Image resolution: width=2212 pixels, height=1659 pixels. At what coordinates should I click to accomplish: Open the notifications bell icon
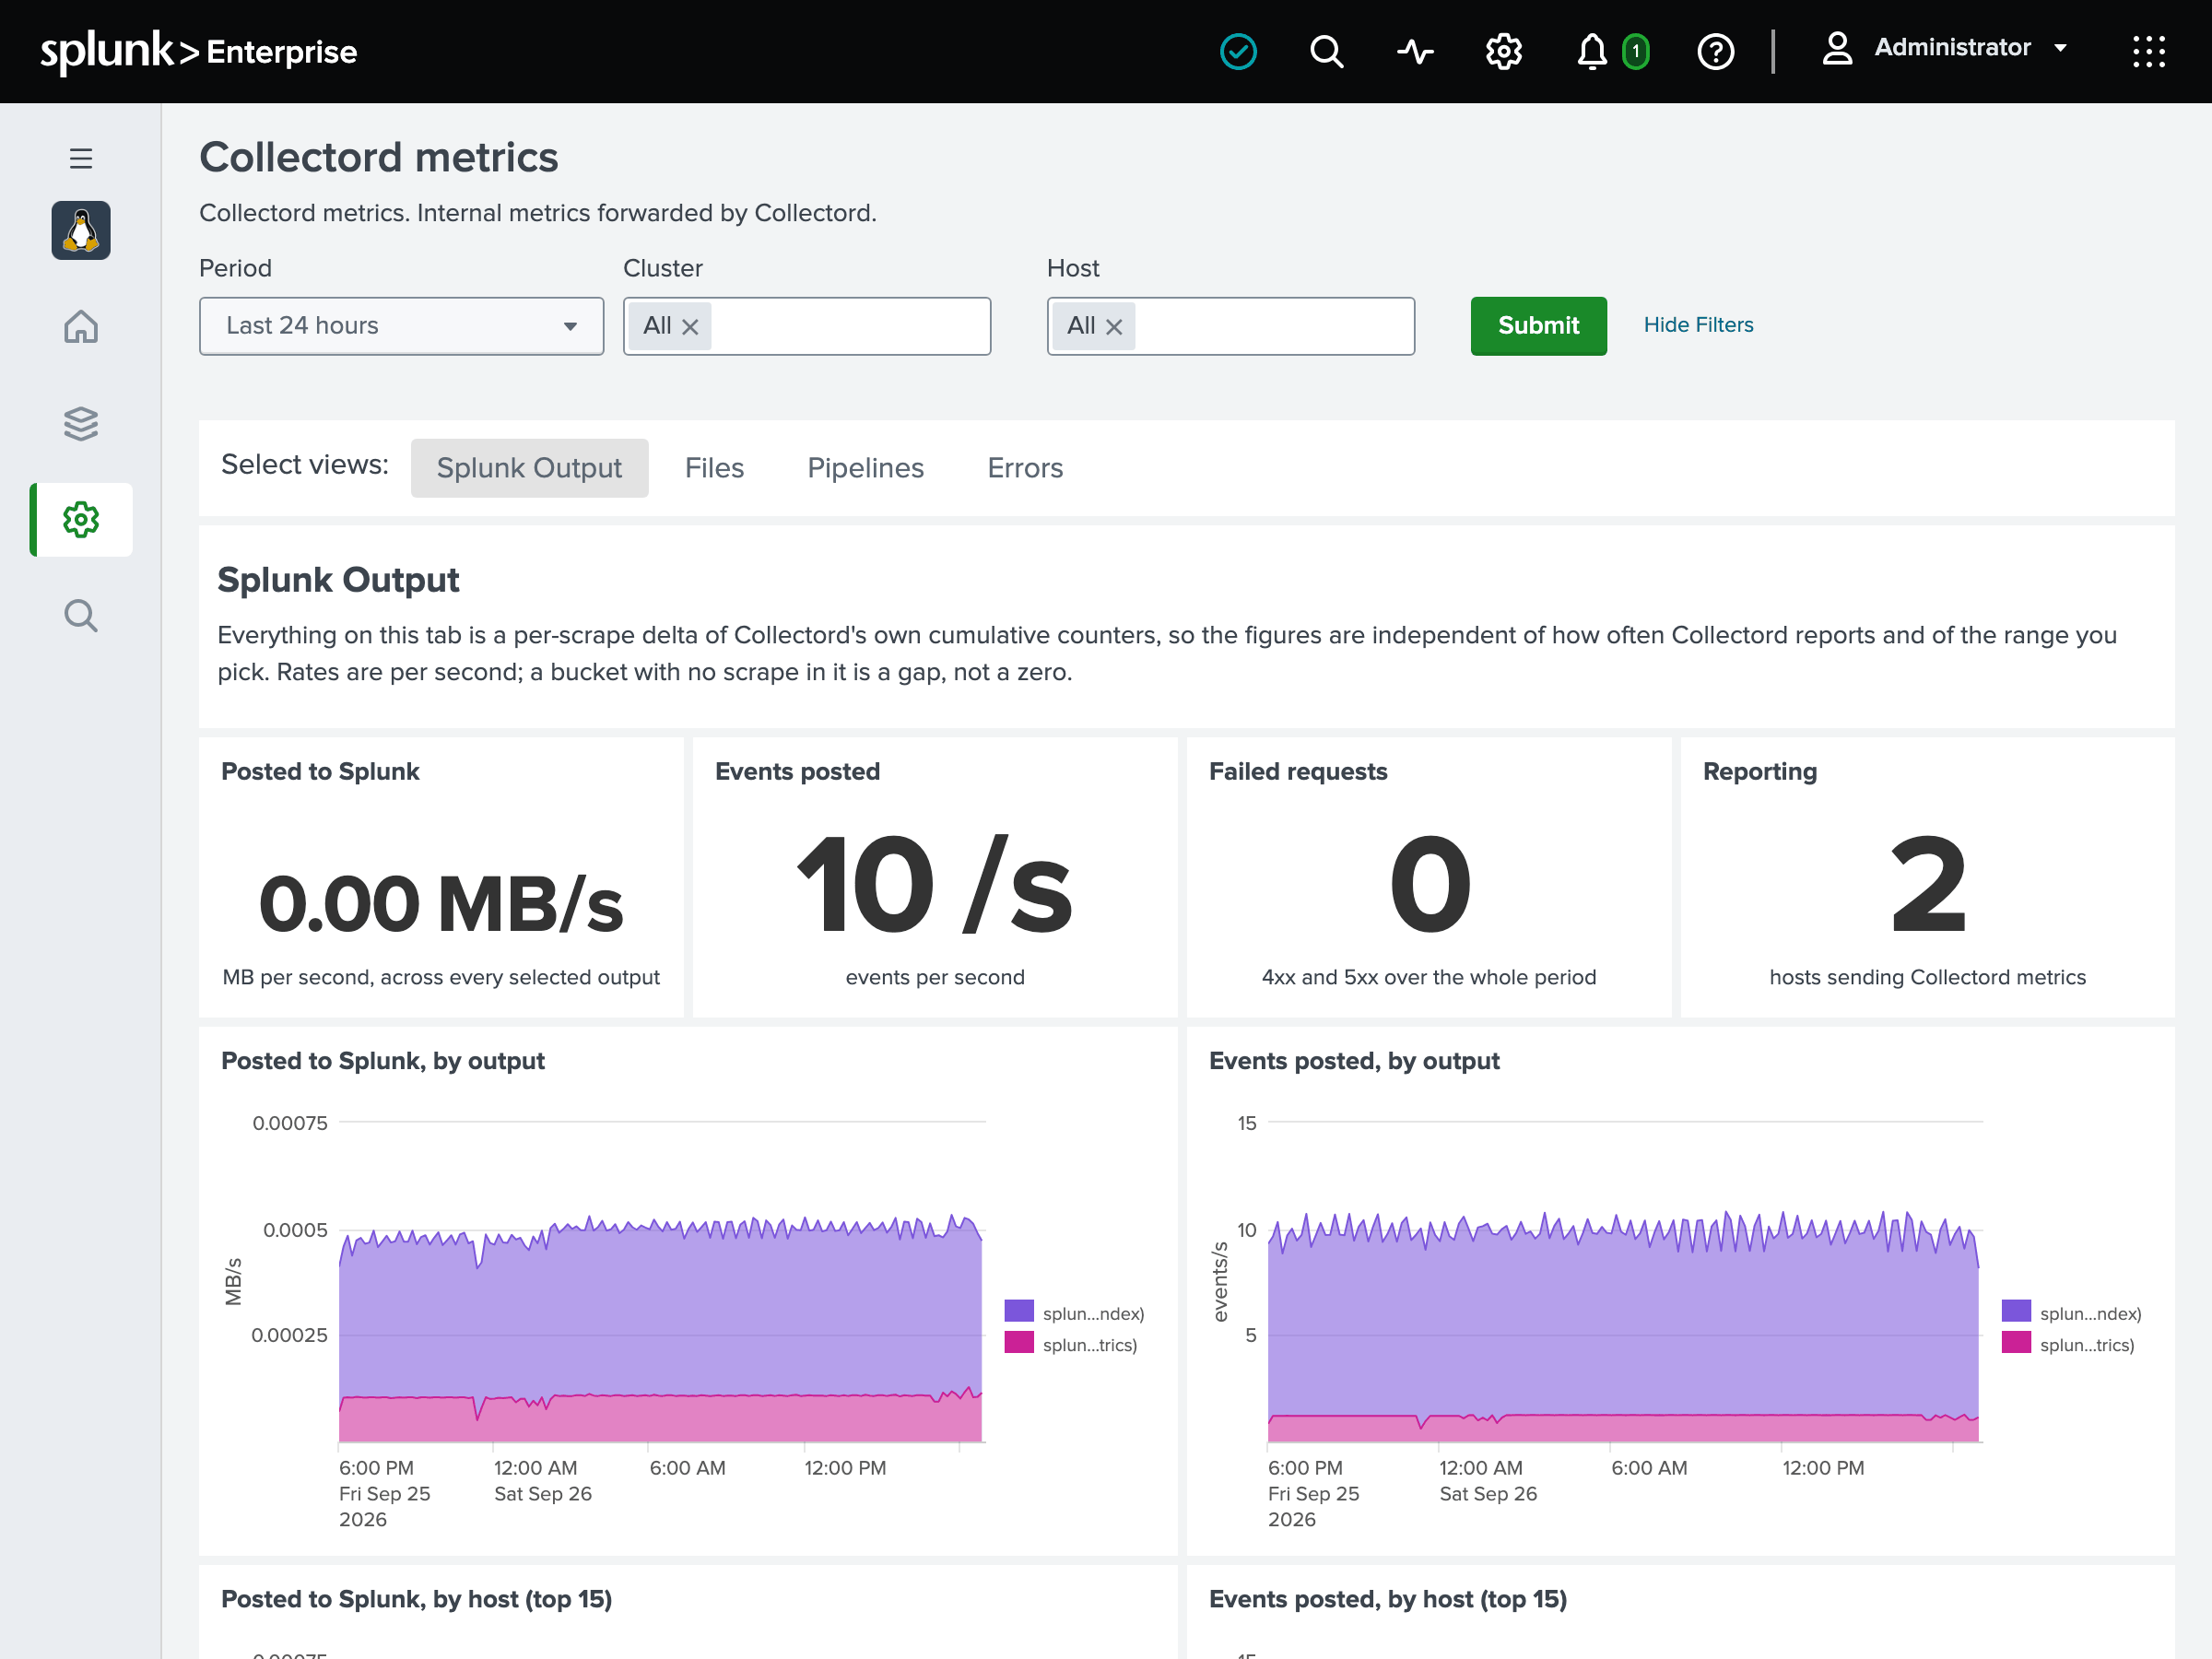[1591, 51]
